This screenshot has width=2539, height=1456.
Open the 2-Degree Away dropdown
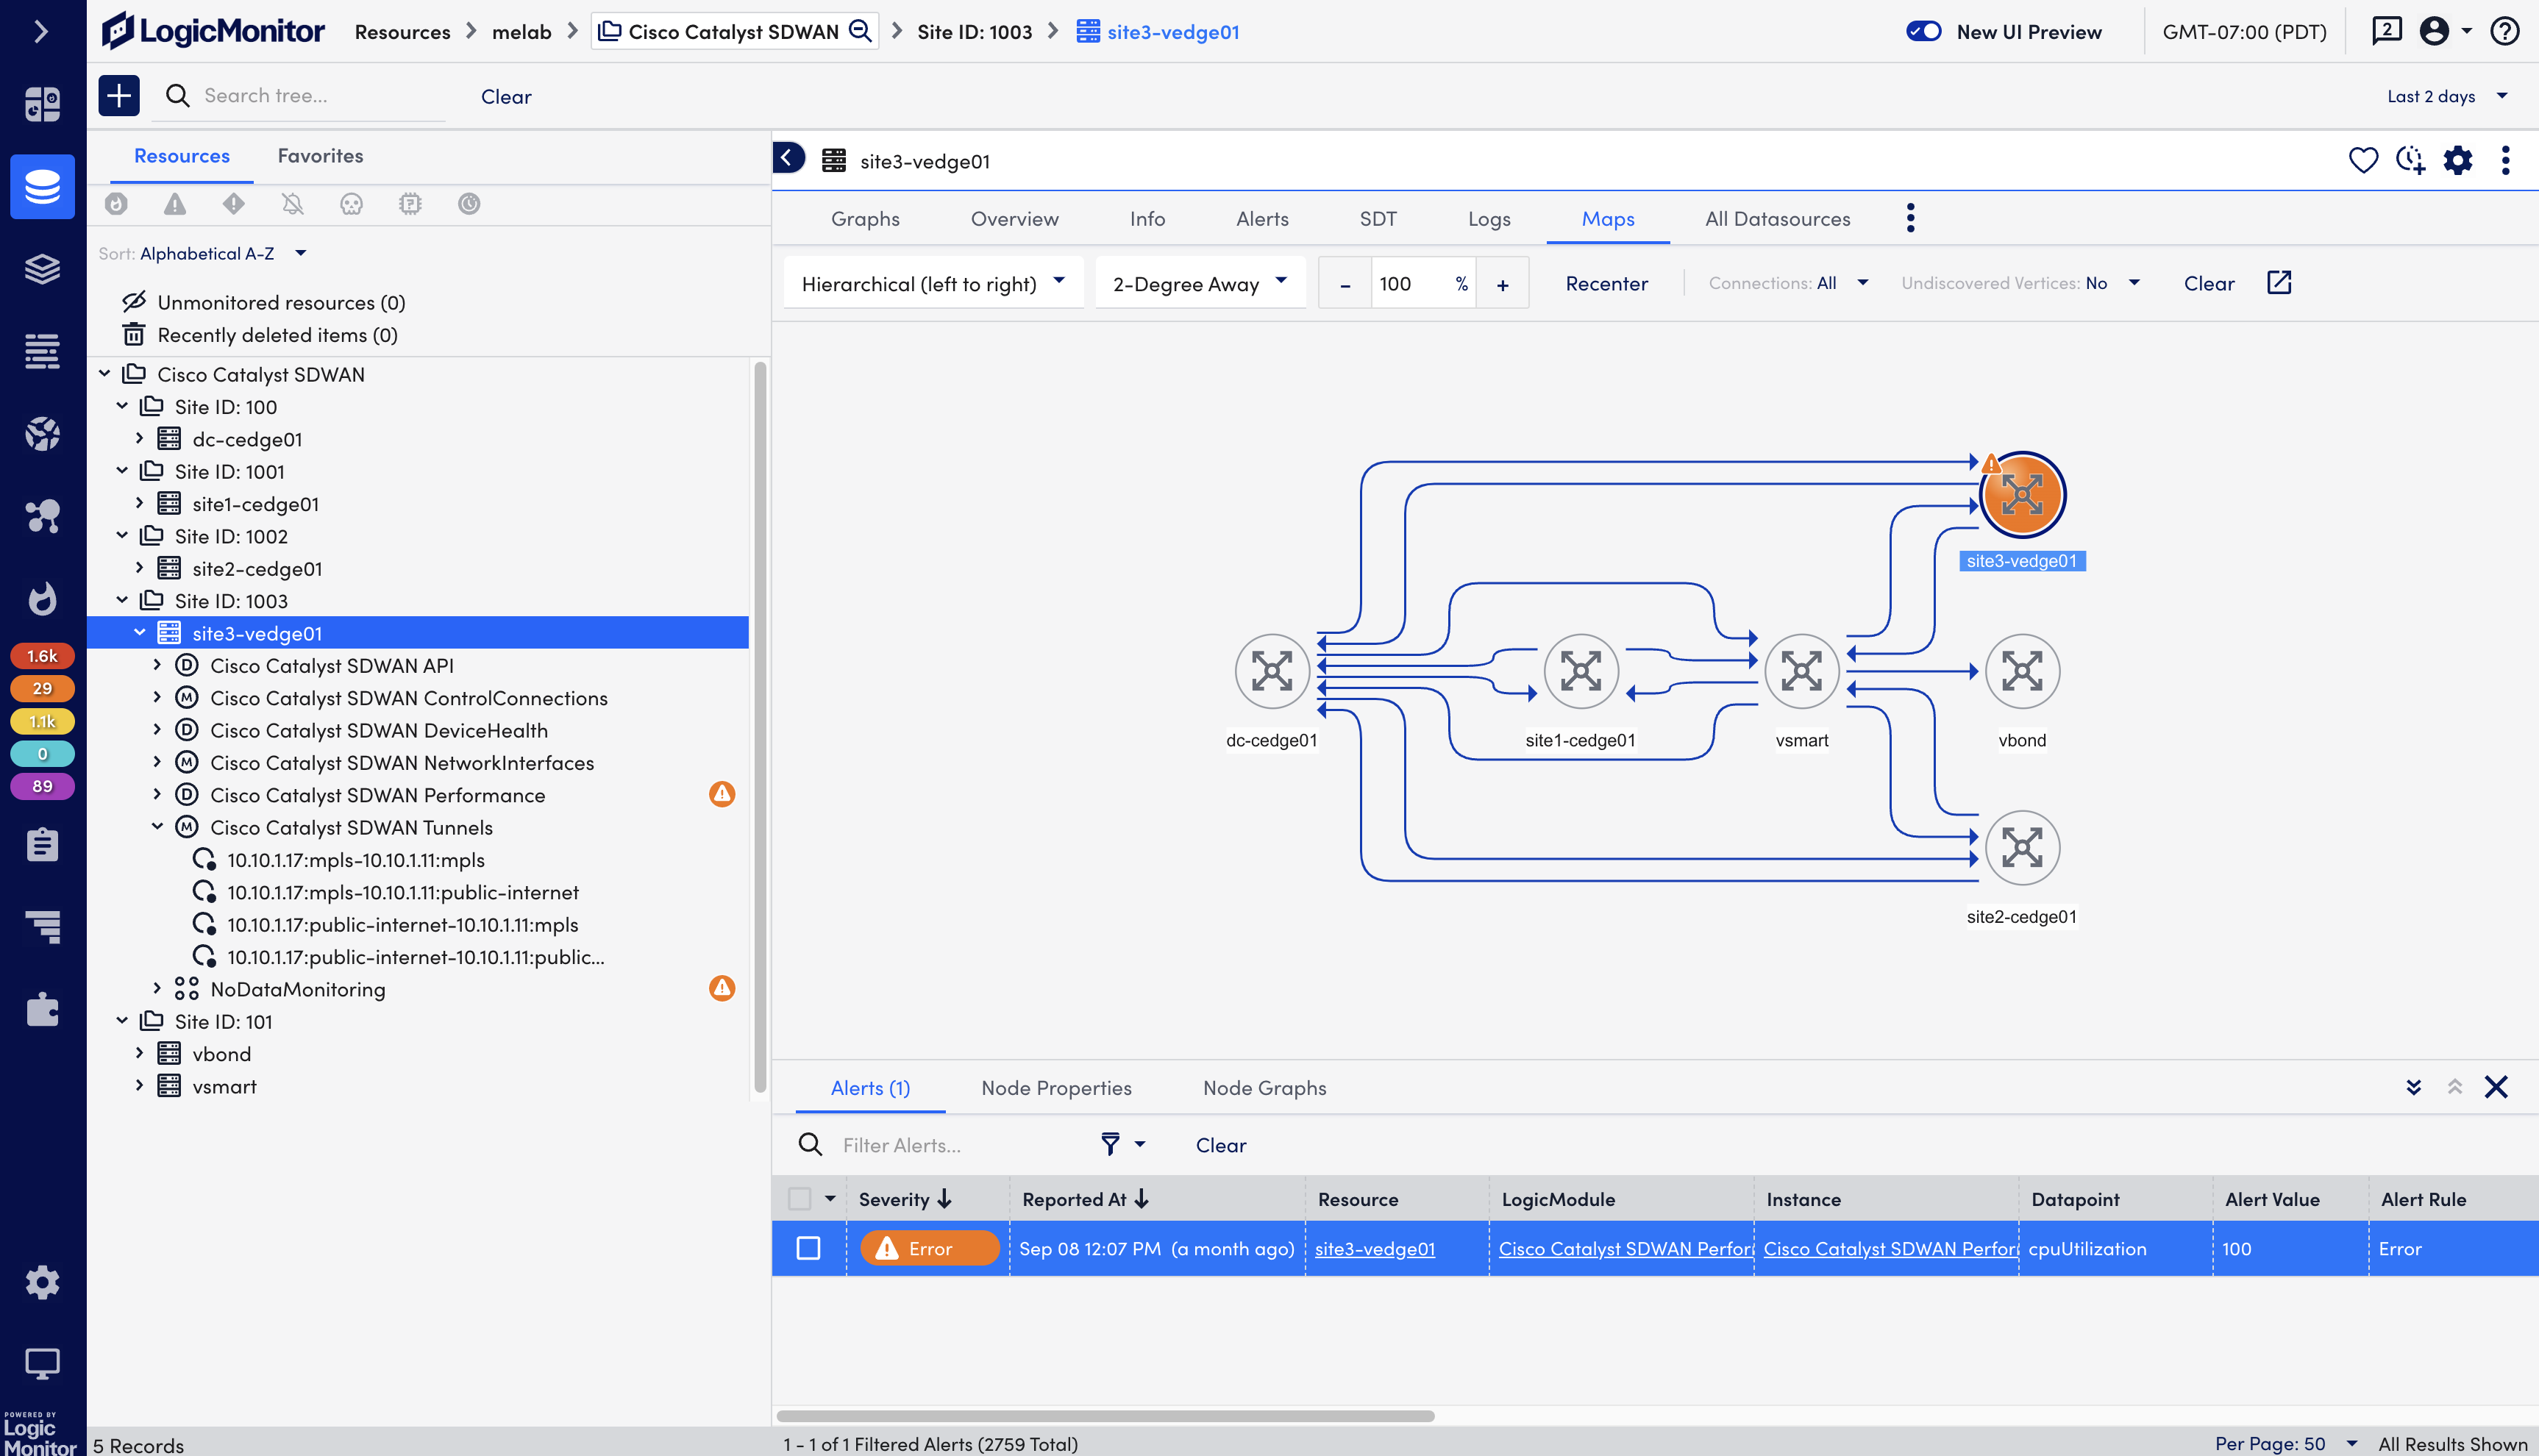[1199, 283]
